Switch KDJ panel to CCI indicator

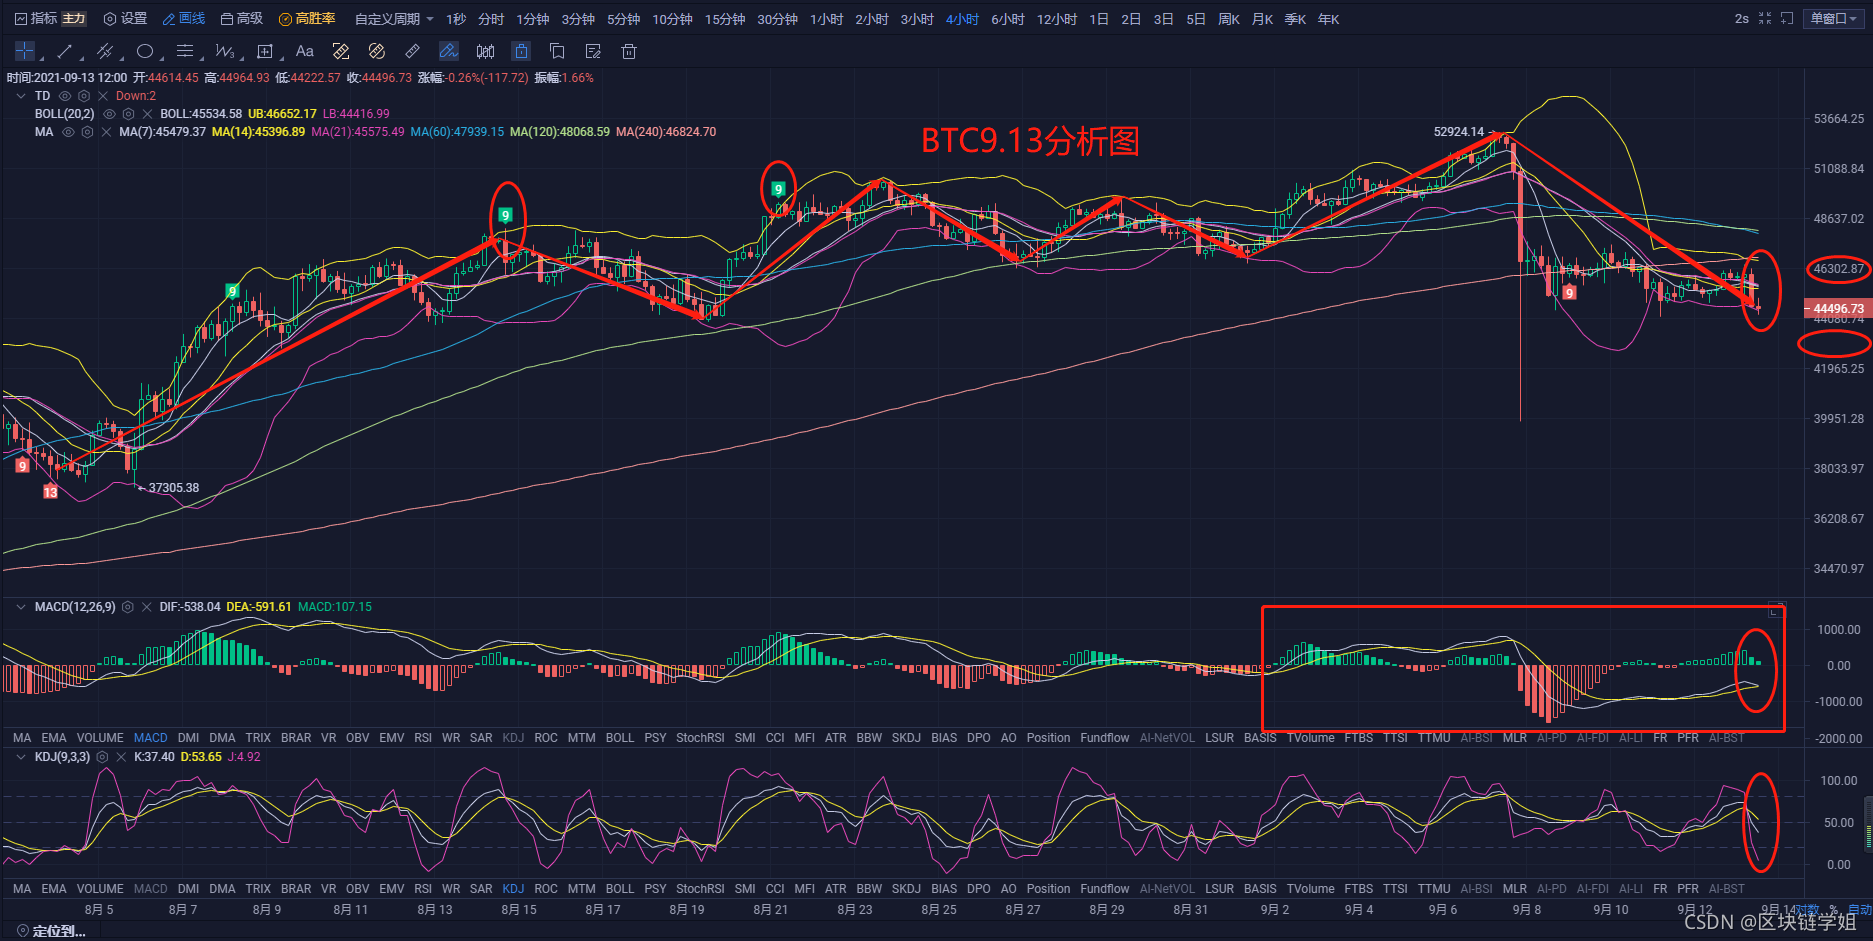(775, 889)
